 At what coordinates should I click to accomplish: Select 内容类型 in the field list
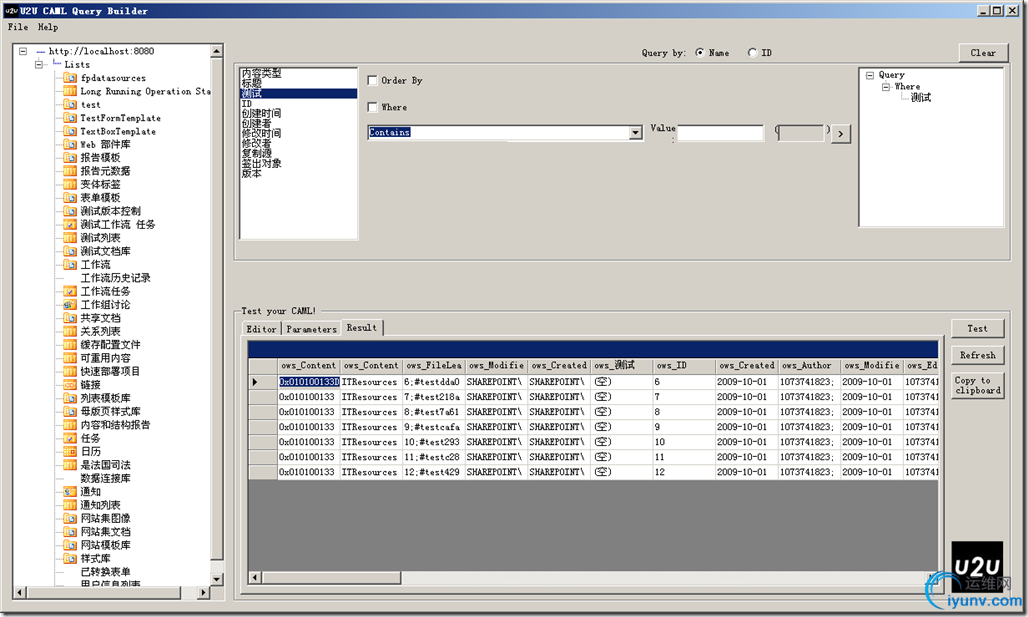pos(261,73)
